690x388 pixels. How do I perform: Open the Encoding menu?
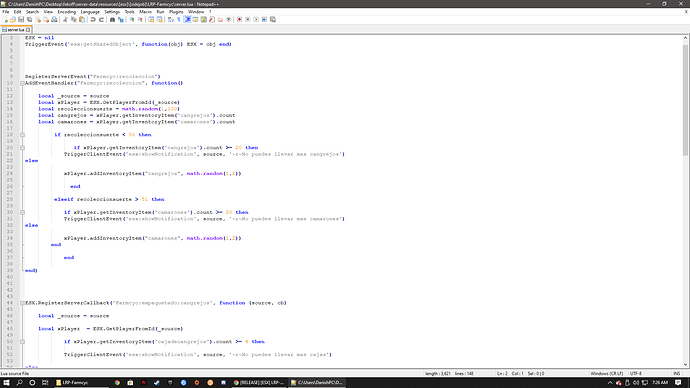66,12
